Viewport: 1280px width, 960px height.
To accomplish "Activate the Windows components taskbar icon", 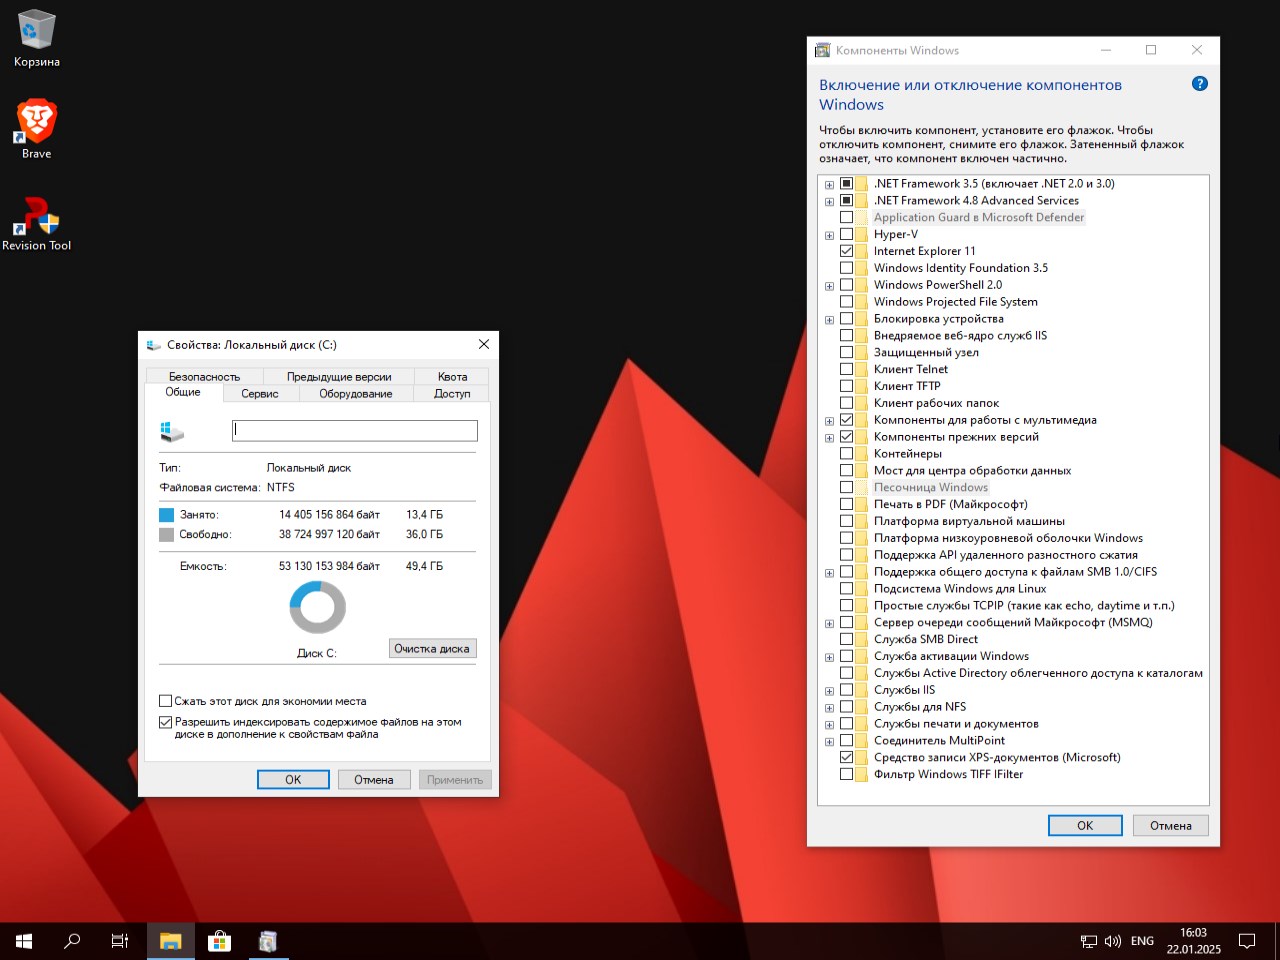I will tap(268, 941).
